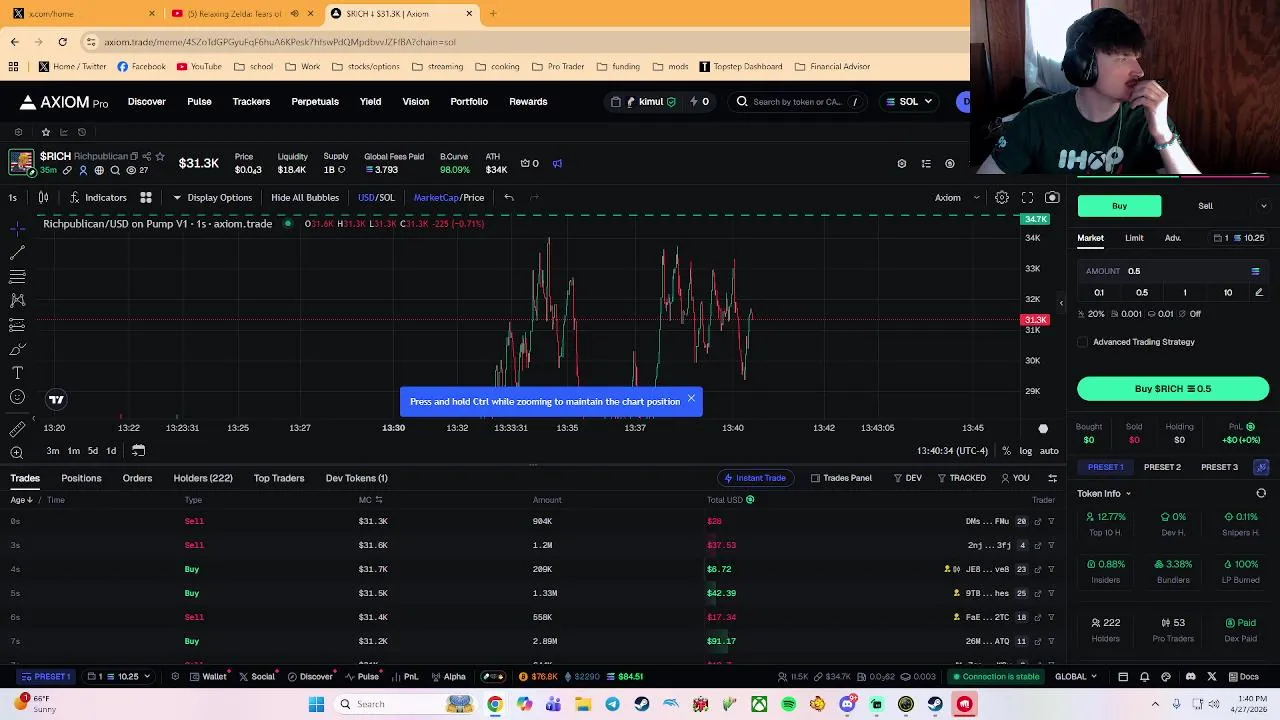Expand the chevron next to Sell

1264,206
